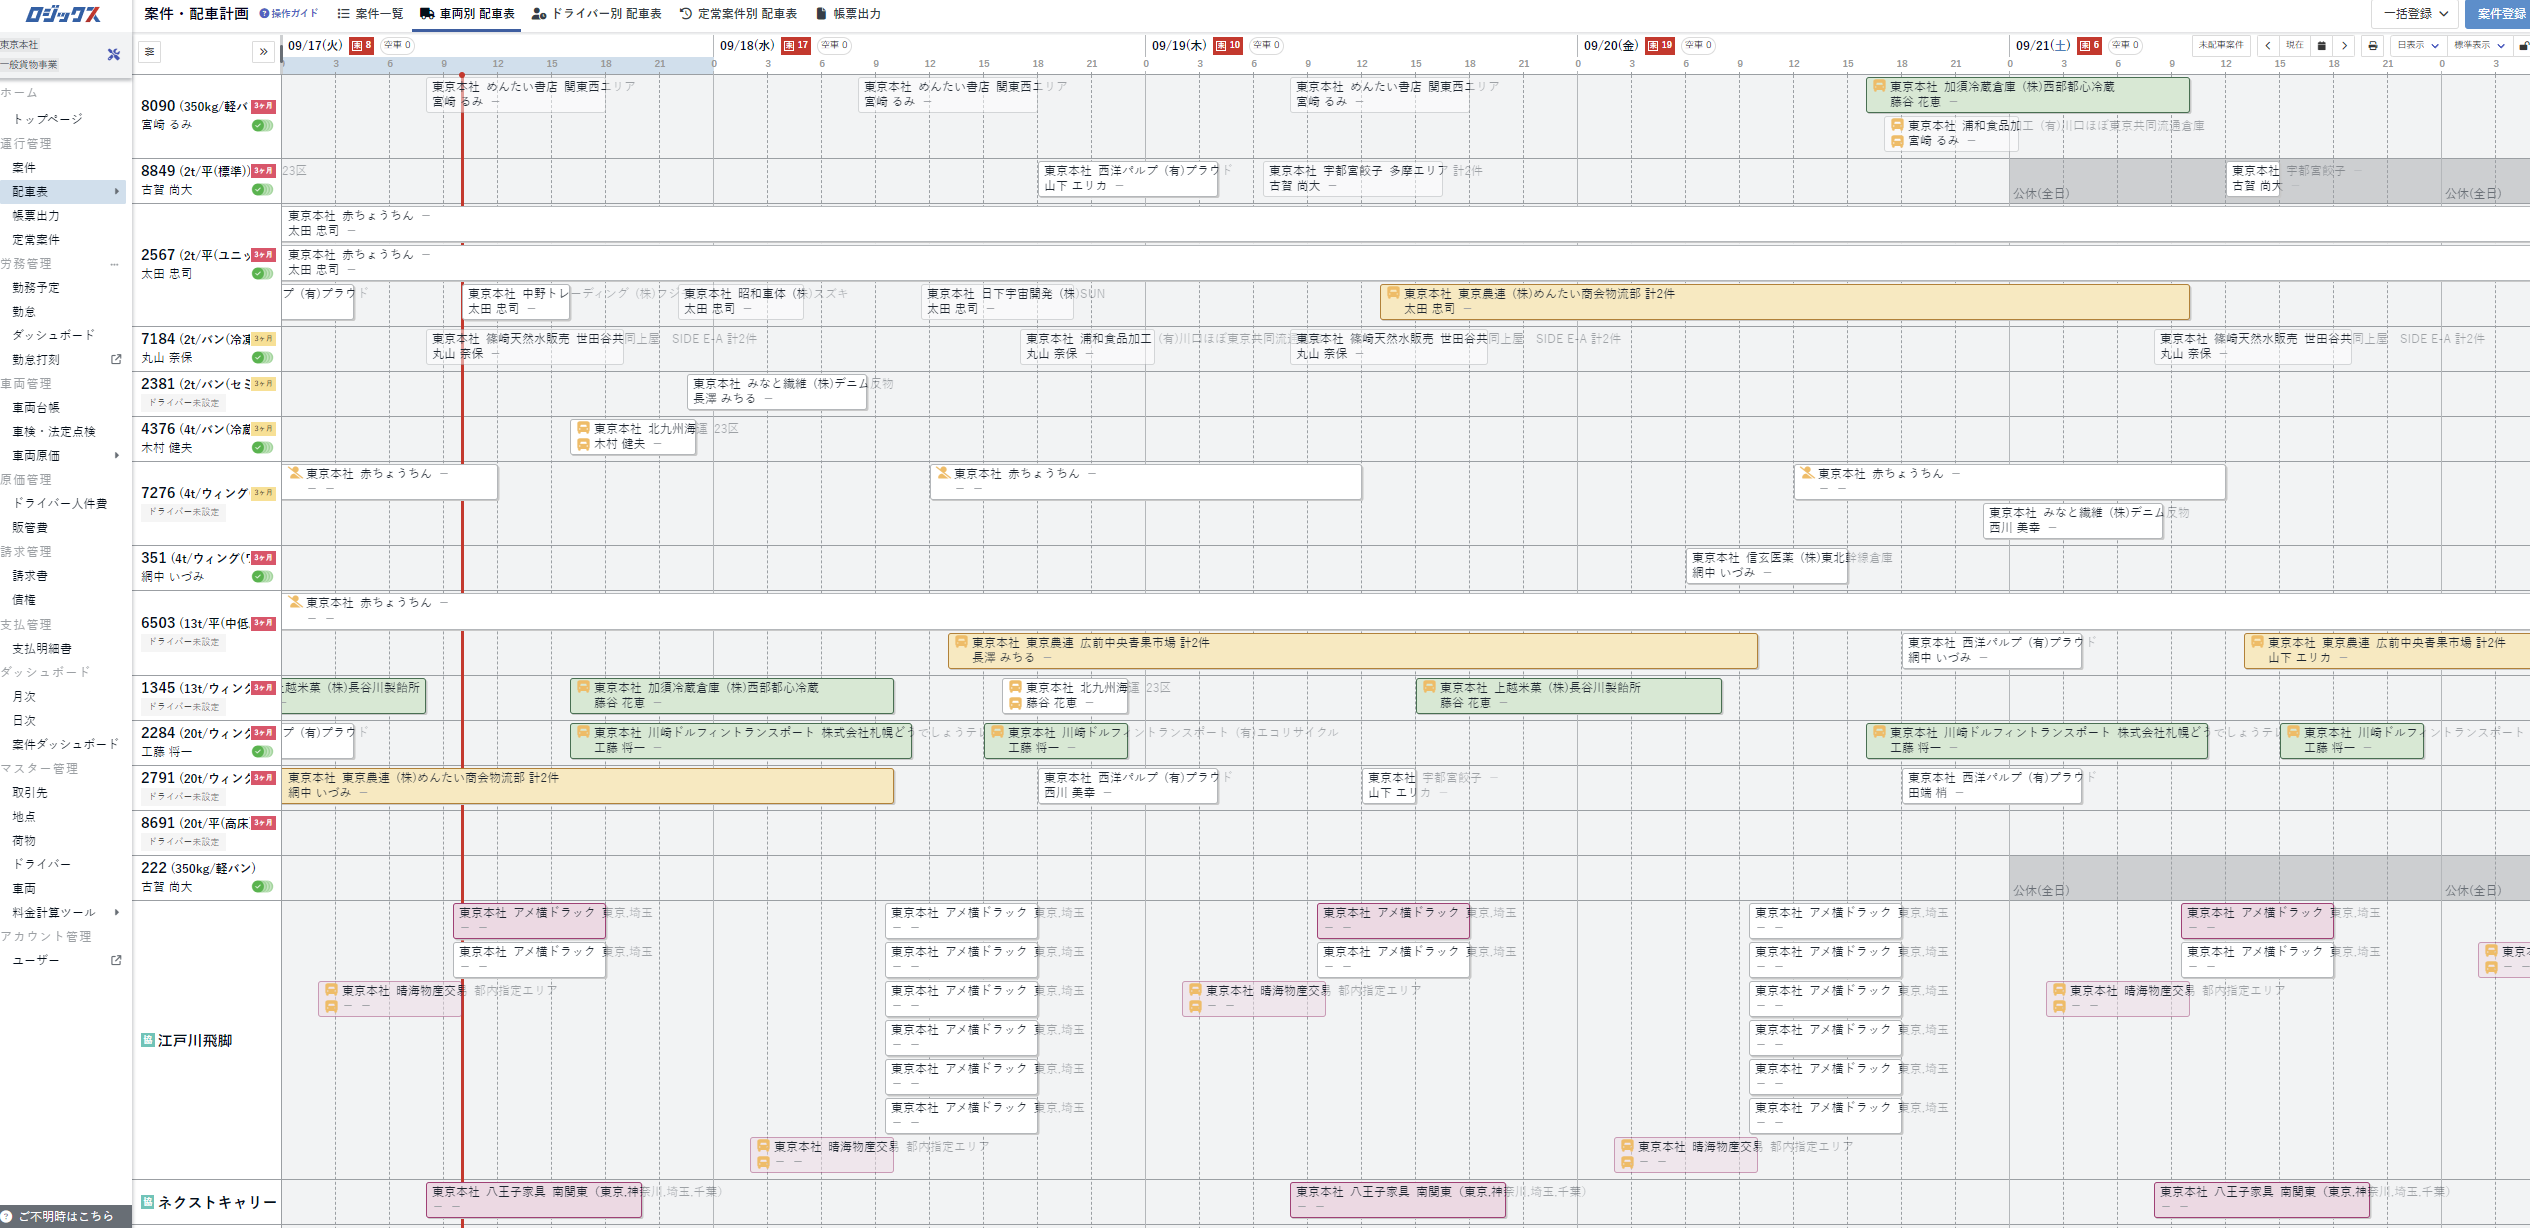Open 車両台帳 in sidebar
2530x1228 pixels.
[36, 407]
